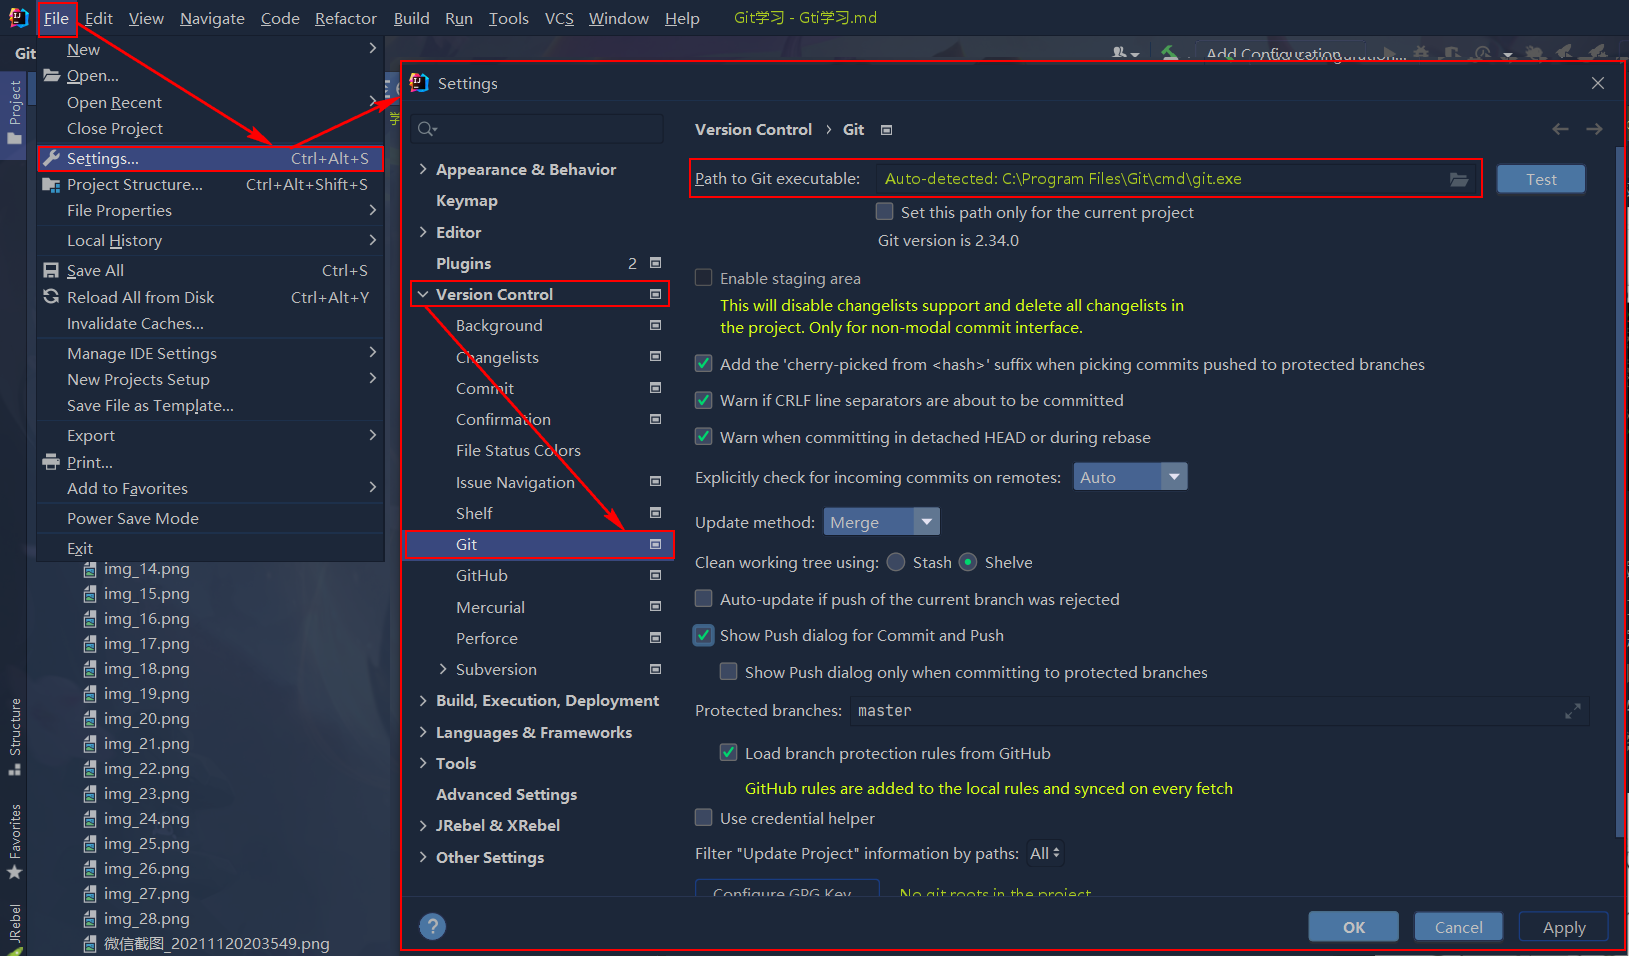Click the help question mark in Settings dialog
The height and width of the screenshot is (956, 1629).
[432, 926]
